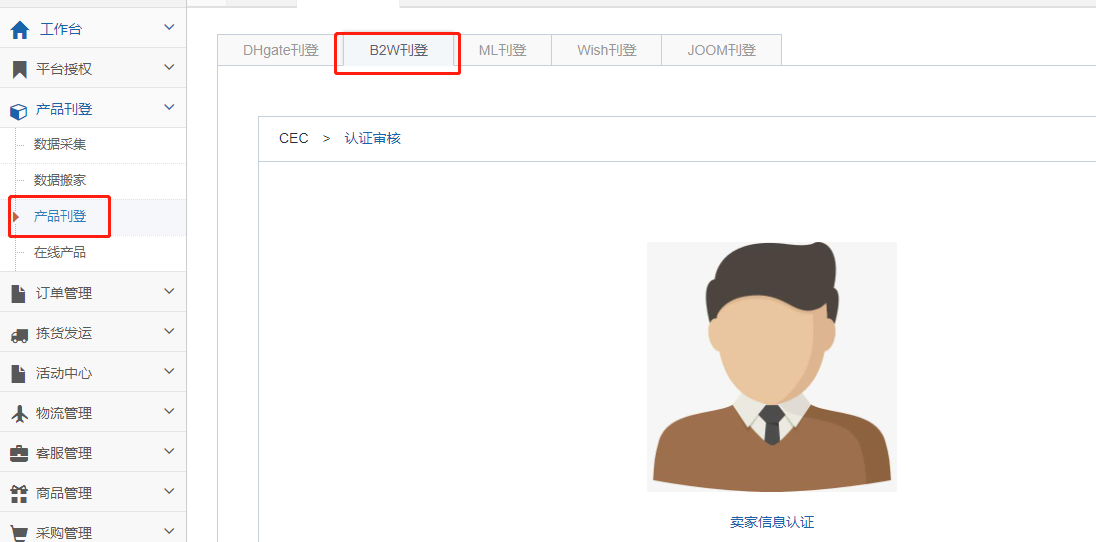This screenshot has height=542, width=1096.
Task: Click the 卖家信息认证 link
Action: [x=772, y=522]
